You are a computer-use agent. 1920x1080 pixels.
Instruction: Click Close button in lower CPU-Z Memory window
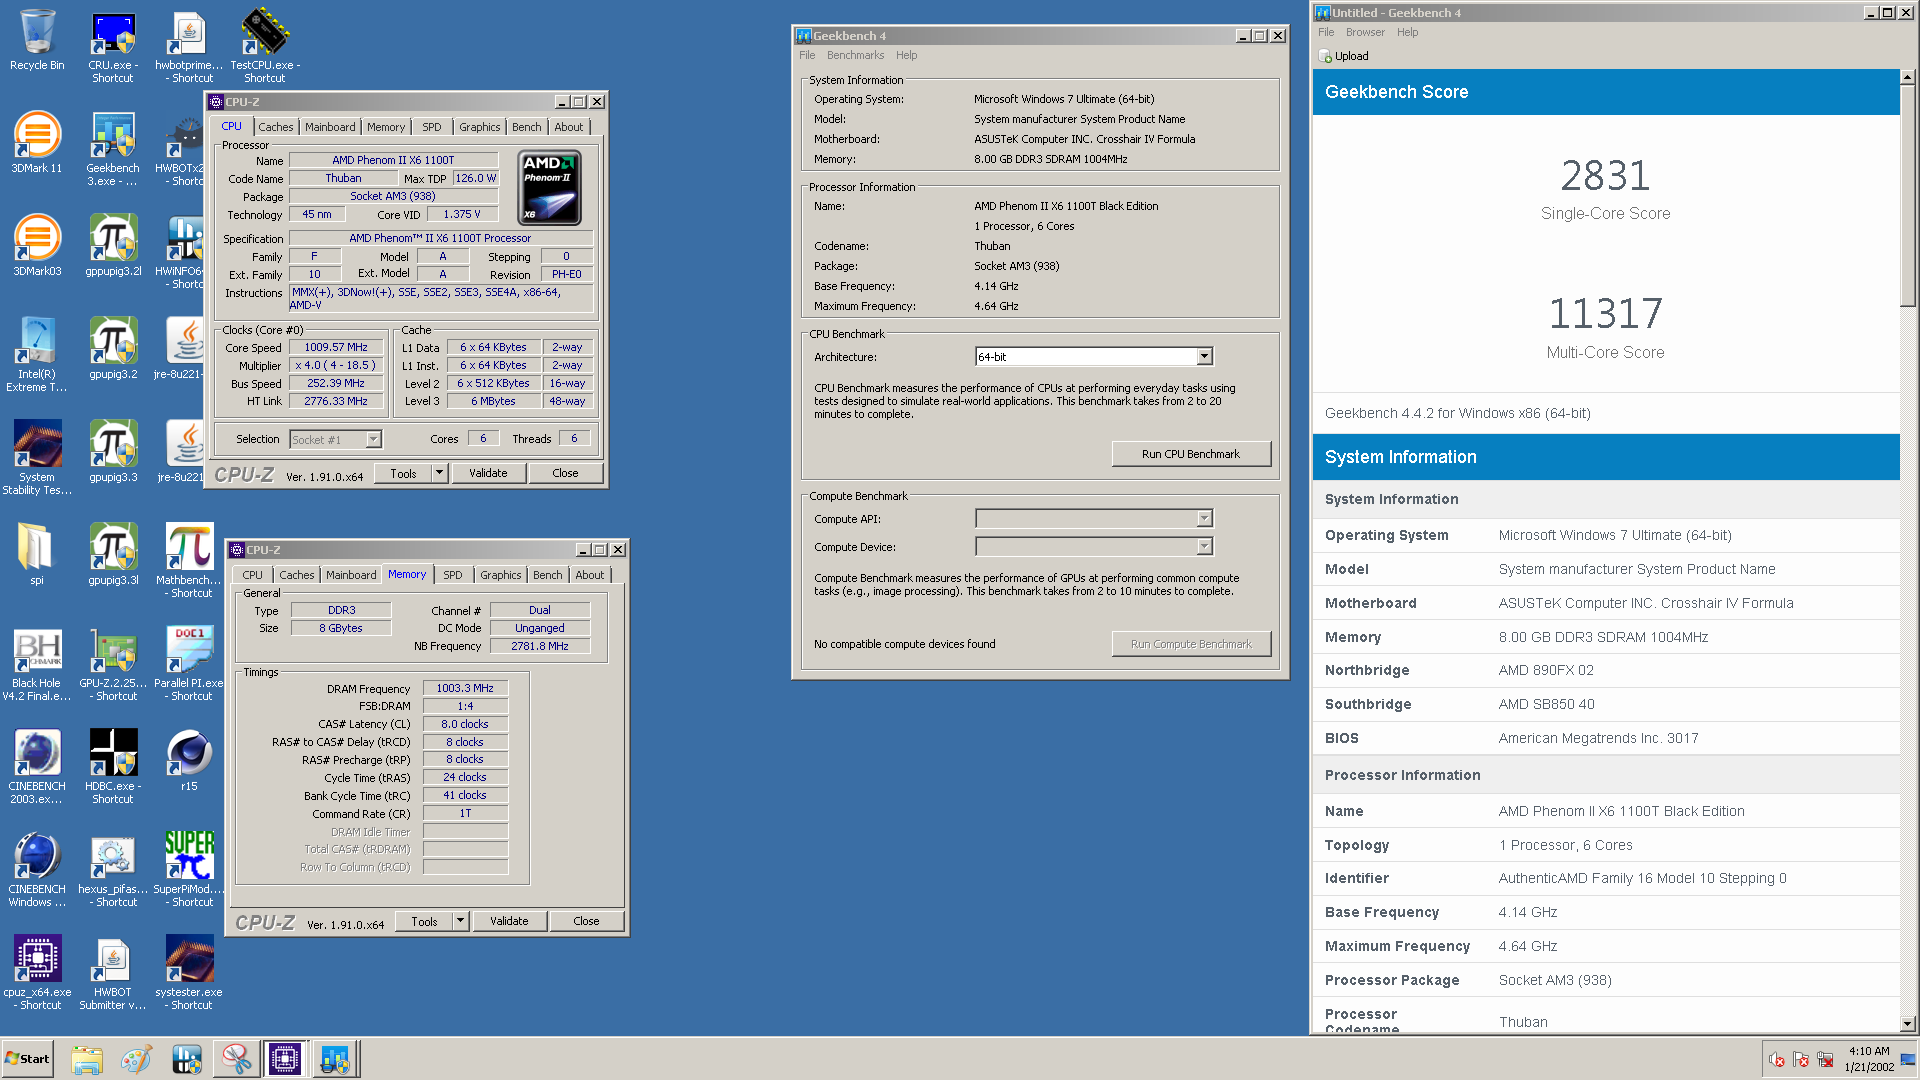coord(586,921)
